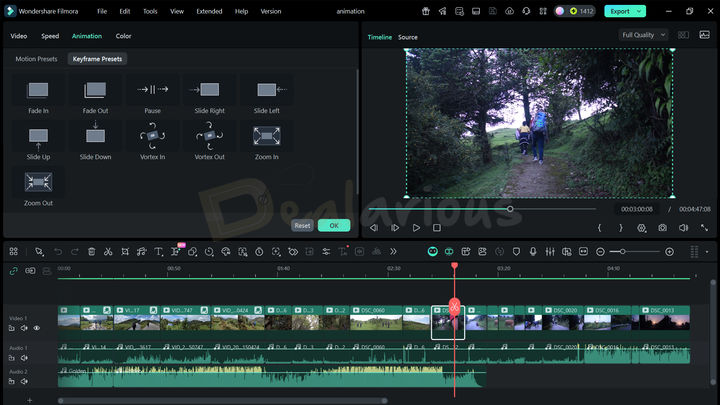This screenshot has width=720, height=405.
Task: Click the Reset button
Action: click(x=302, y=225)
